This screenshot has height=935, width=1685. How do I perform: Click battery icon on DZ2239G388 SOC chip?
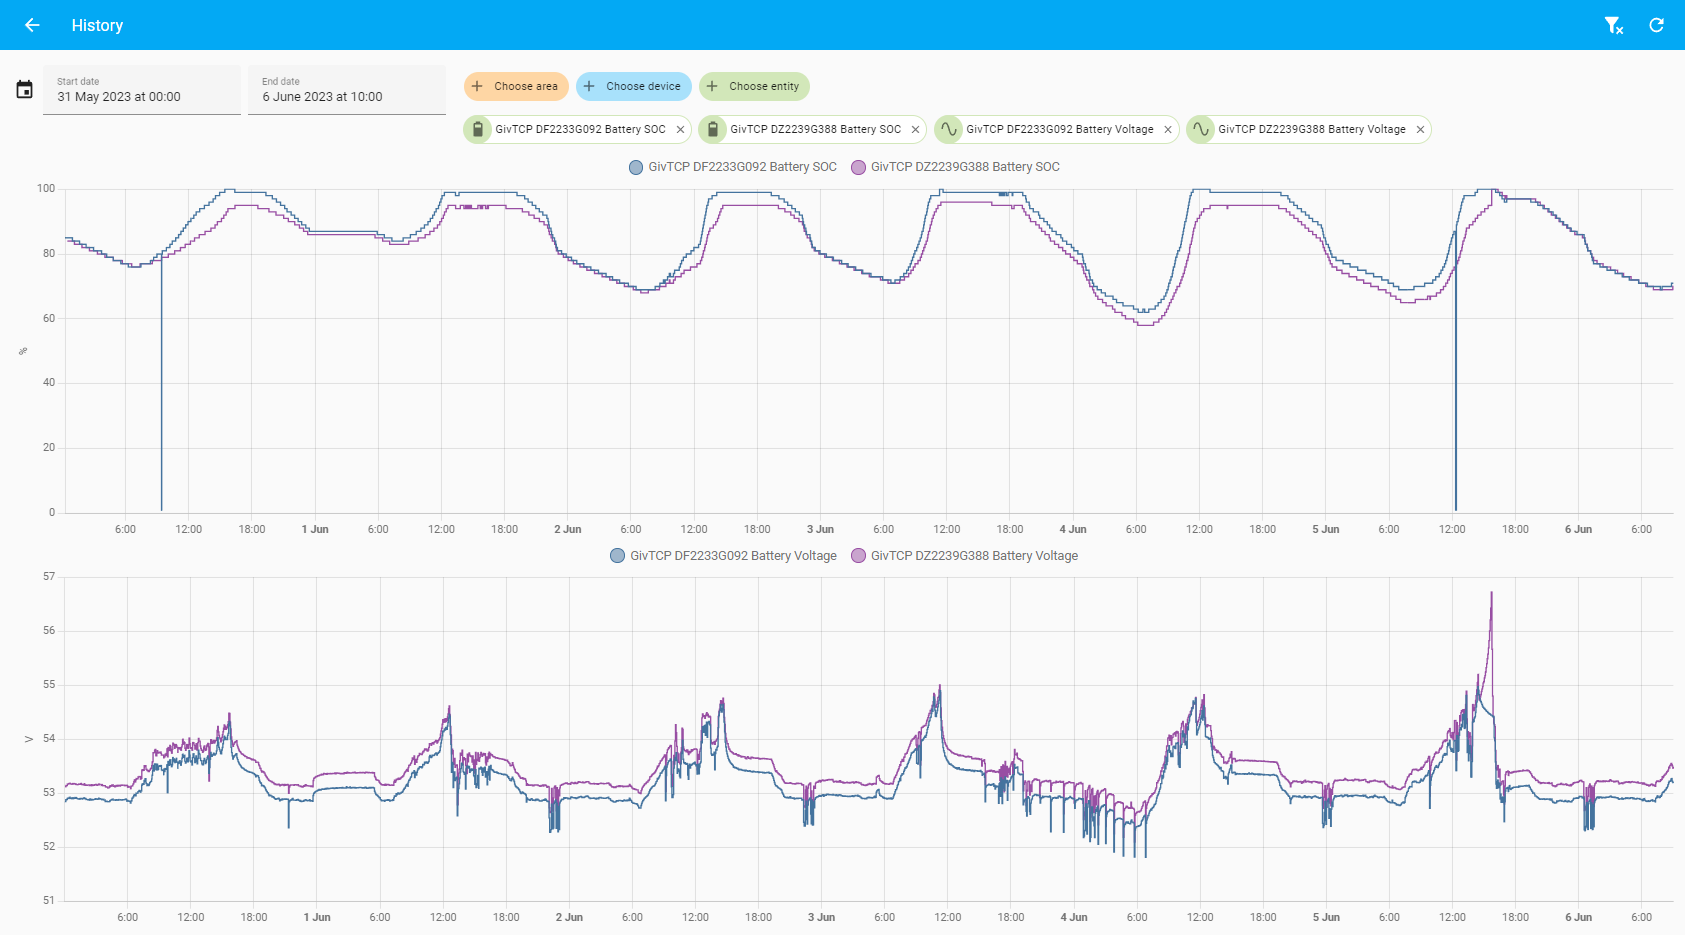click(x=713, y=129)
